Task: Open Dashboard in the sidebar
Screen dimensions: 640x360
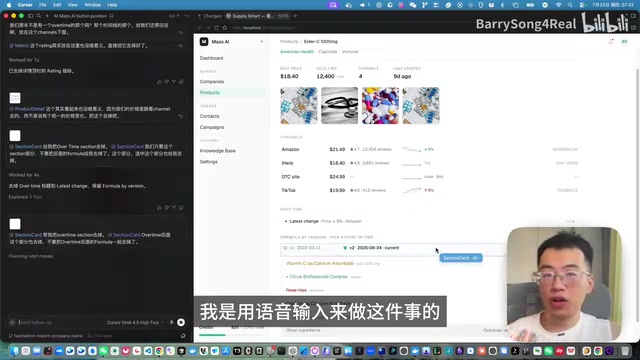Action: coord(211,58)
